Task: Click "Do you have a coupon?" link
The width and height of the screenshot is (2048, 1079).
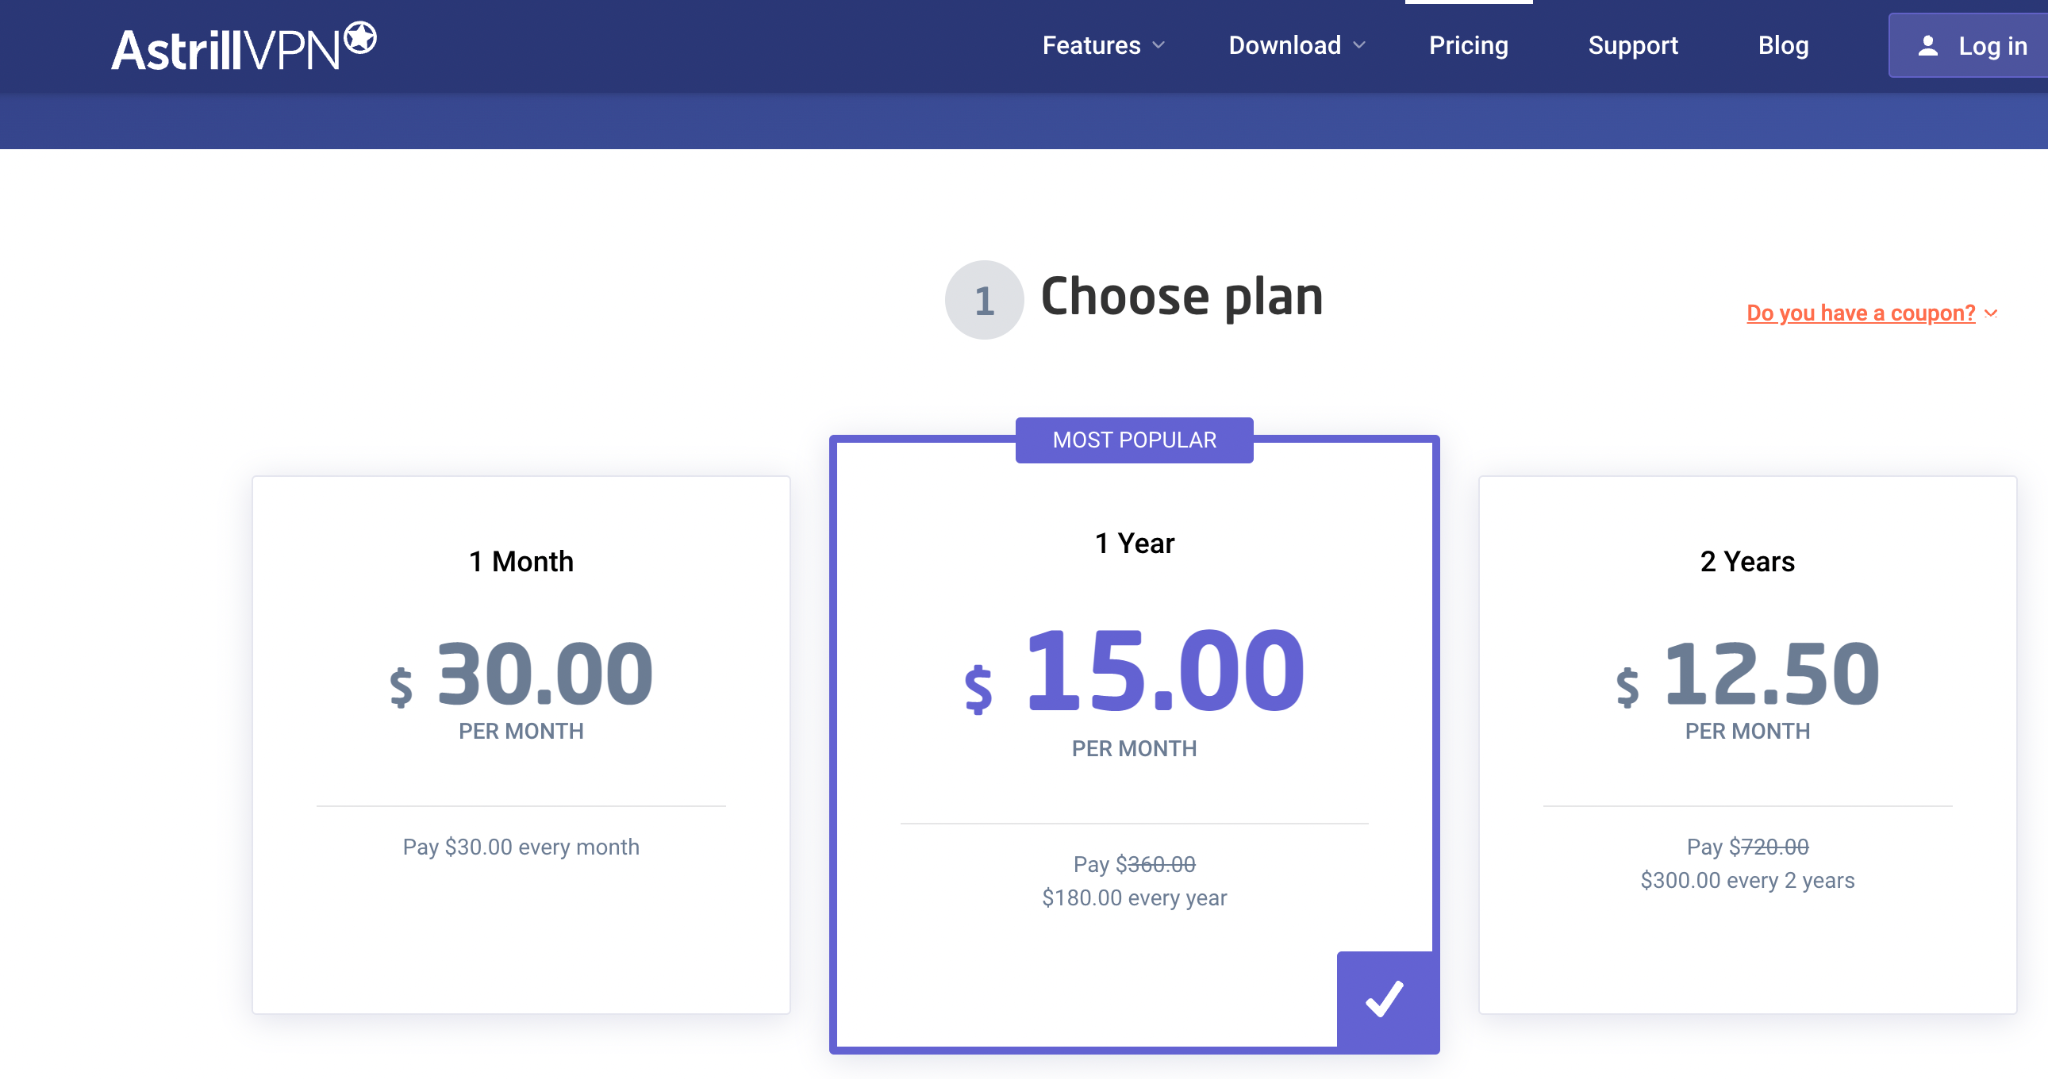Action: [x=1860, y=313]
